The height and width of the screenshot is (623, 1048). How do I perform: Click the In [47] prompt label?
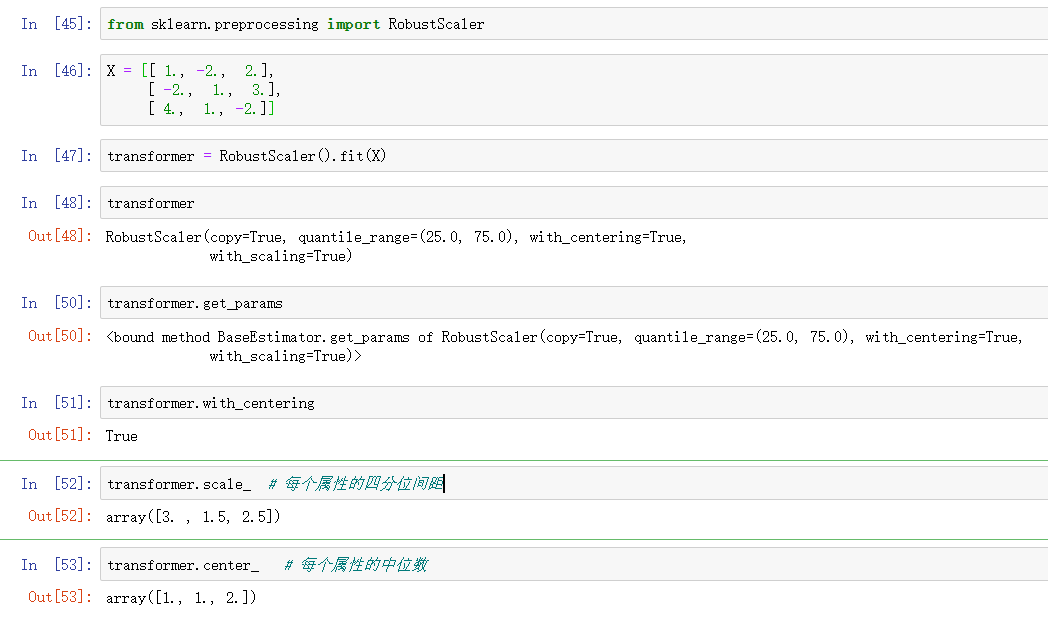pyautogui.click(x=56, y=156)
